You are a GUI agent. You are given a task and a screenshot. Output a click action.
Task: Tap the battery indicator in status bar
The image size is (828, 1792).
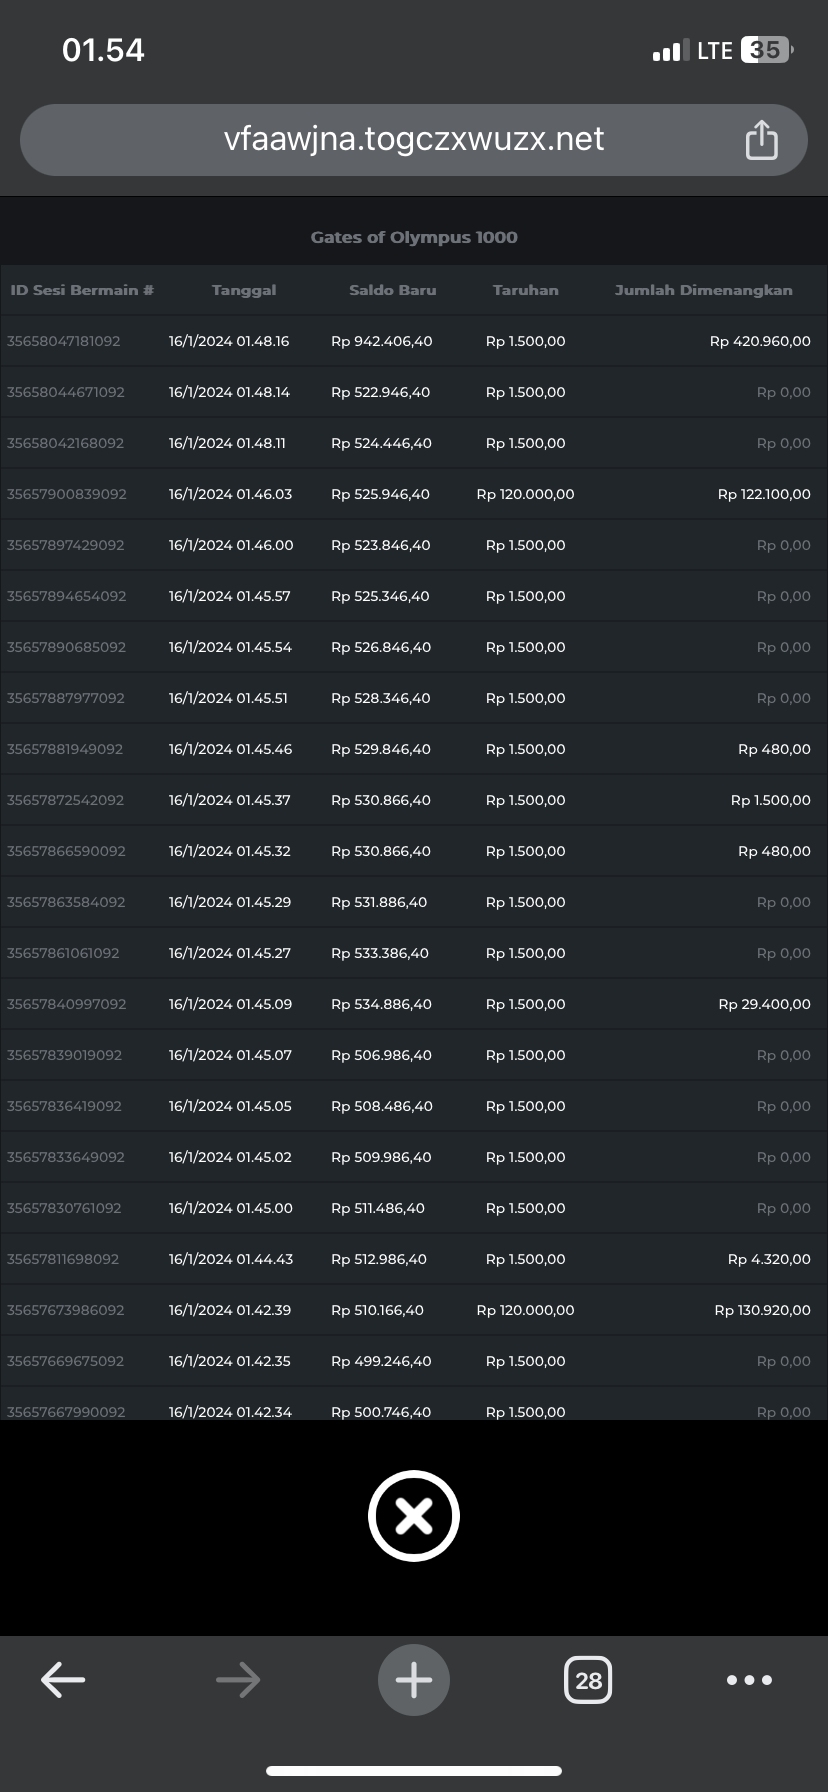pos(766,50)
